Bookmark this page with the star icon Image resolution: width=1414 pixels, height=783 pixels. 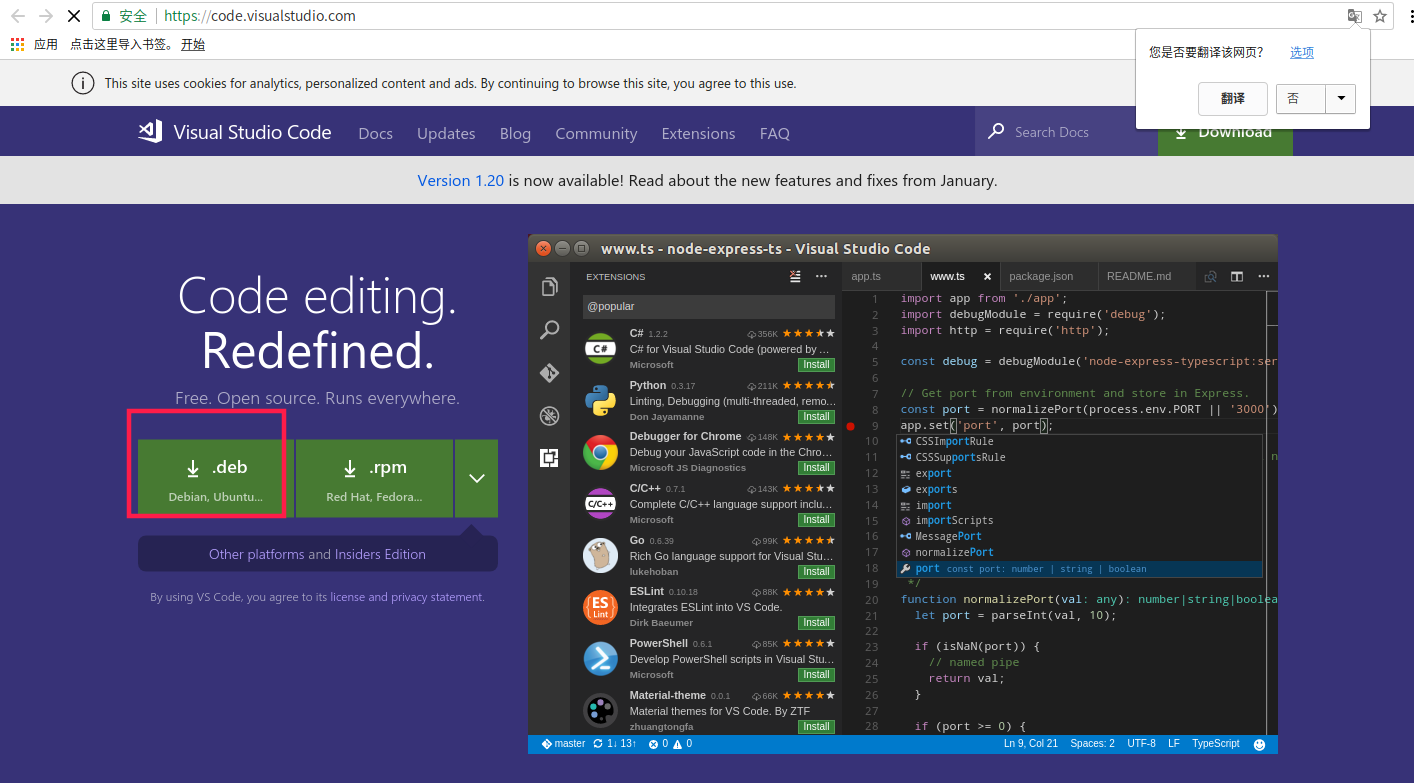(1380, 16)
